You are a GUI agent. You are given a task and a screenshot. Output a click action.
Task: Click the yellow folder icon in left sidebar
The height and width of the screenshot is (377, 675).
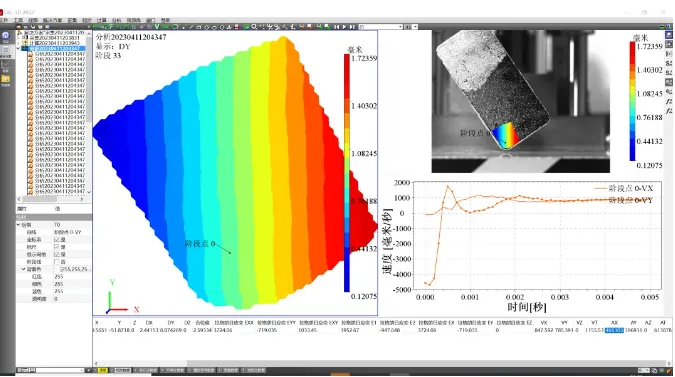[6, 80]
